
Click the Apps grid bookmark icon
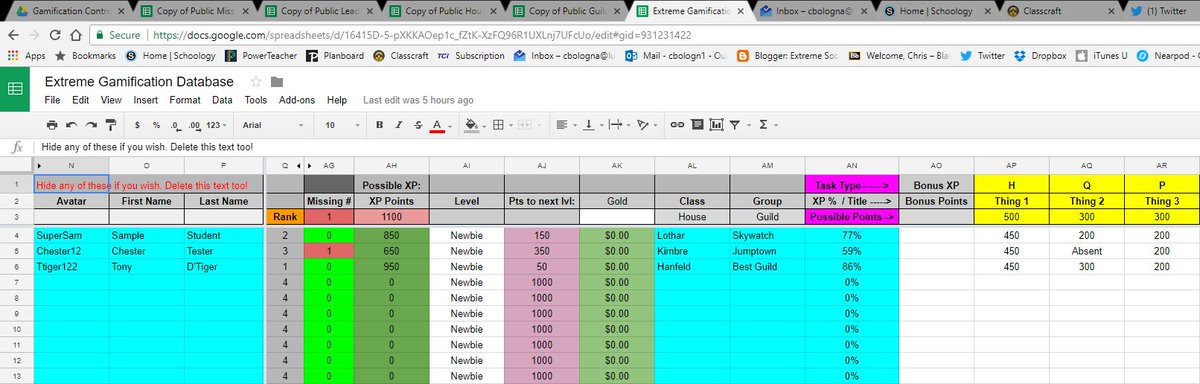pyautogui.click(x=13, y=56)
